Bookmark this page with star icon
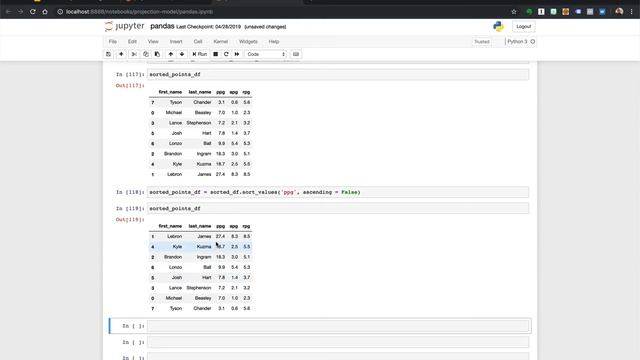The width and height of the screenshot is (640, 360). pos(514,12)
